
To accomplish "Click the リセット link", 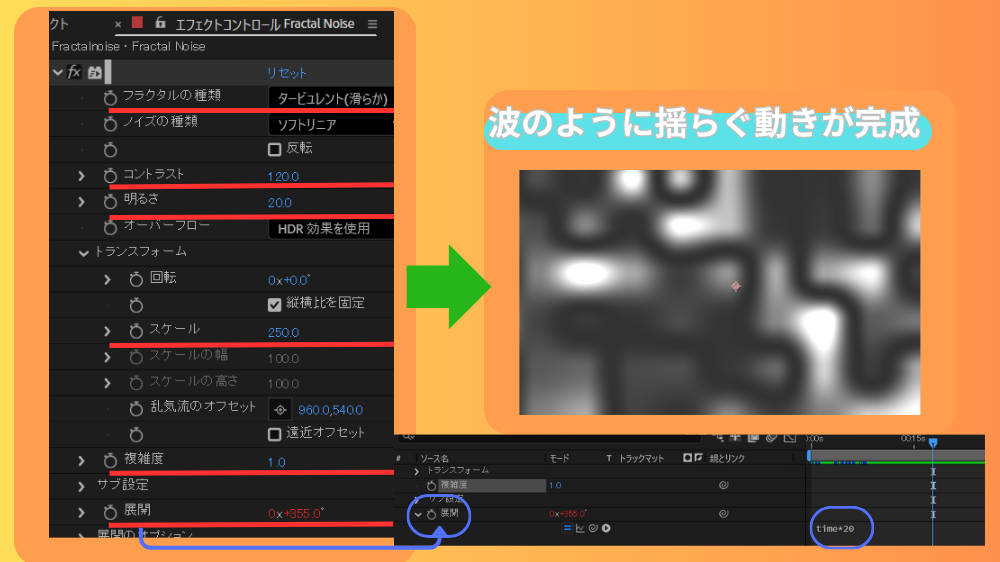I will coord(286,73).
